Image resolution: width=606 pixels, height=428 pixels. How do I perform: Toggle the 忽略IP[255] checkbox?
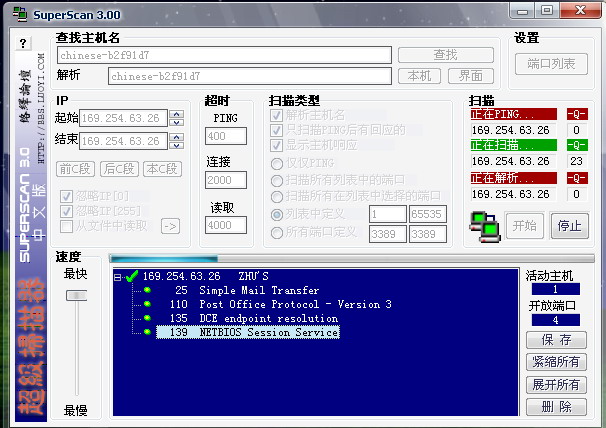click(66, 211)
